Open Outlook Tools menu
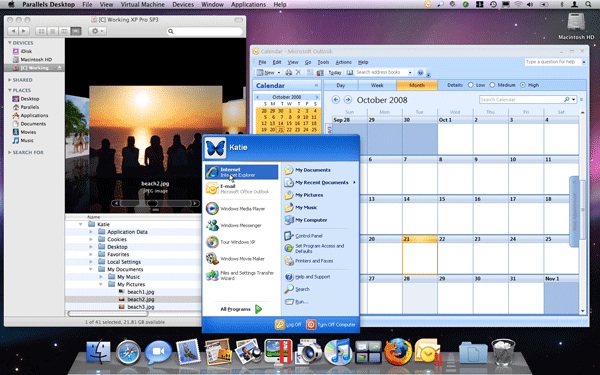This screenshot has height=375, width=600. pyautogui.click(x=323, y=62)
